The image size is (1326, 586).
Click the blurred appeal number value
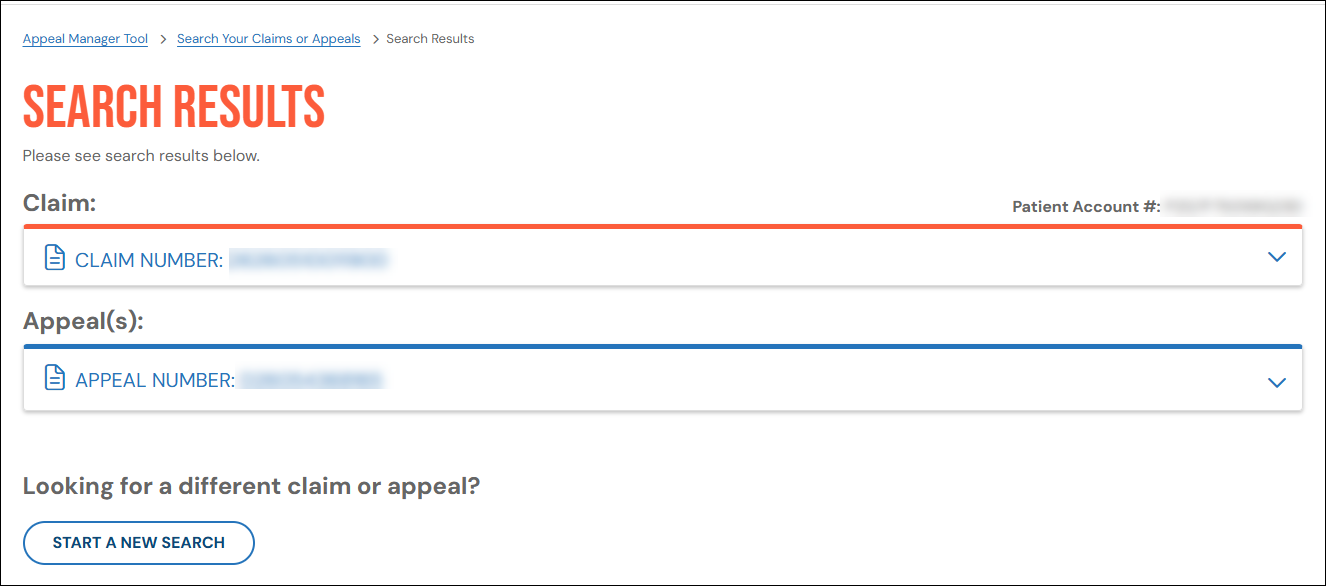point(311,380)
